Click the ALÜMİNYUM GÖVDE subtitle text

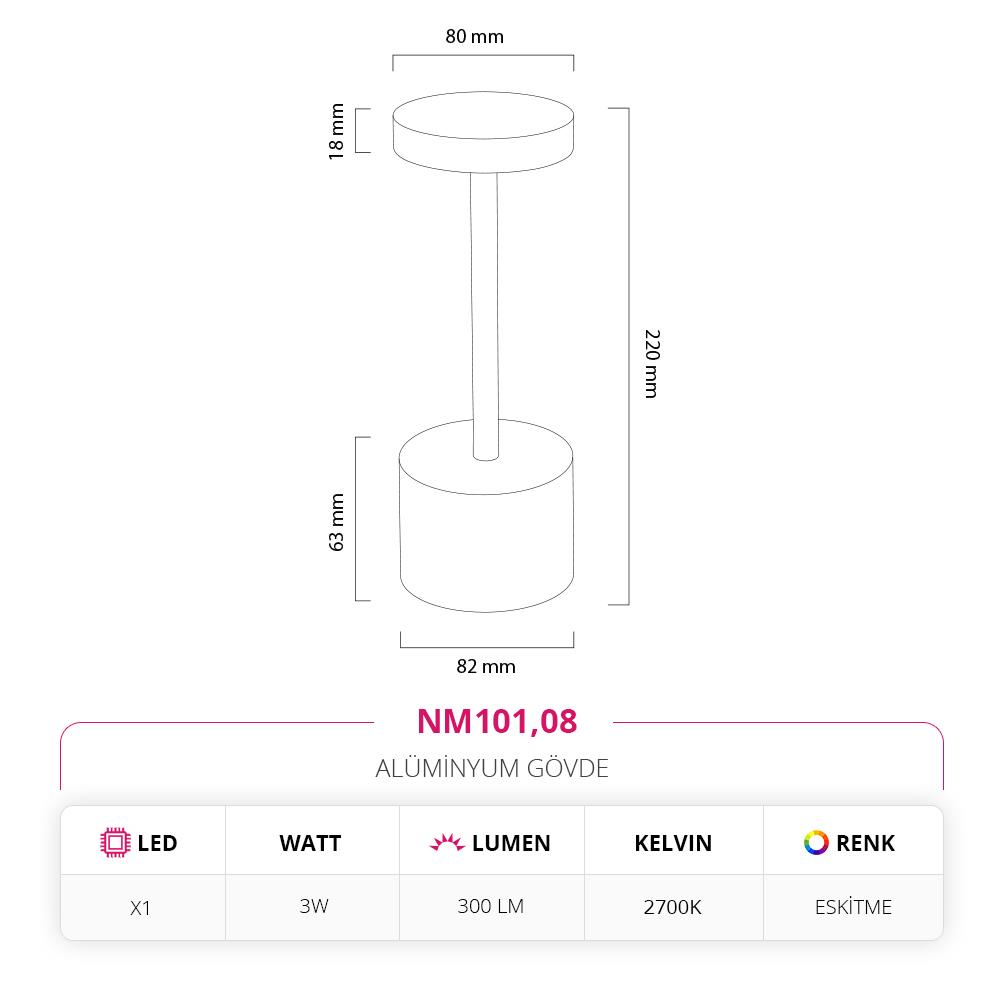(x=492, y=768)
